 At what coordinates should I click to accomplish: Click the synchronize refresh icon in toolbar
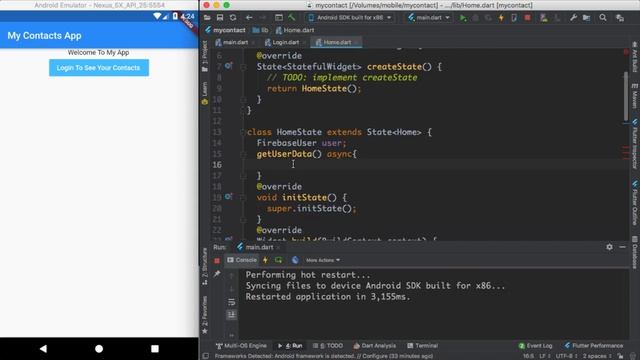(233, 18)
